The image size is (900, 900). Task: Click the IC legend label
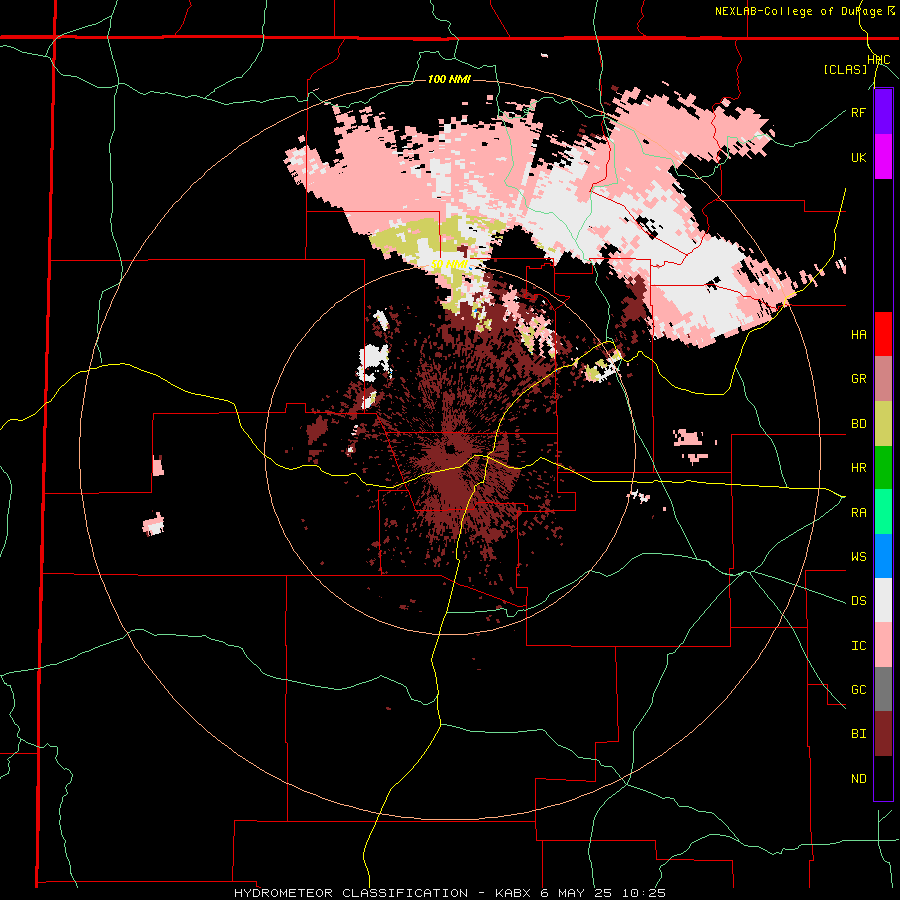(858, 646)
